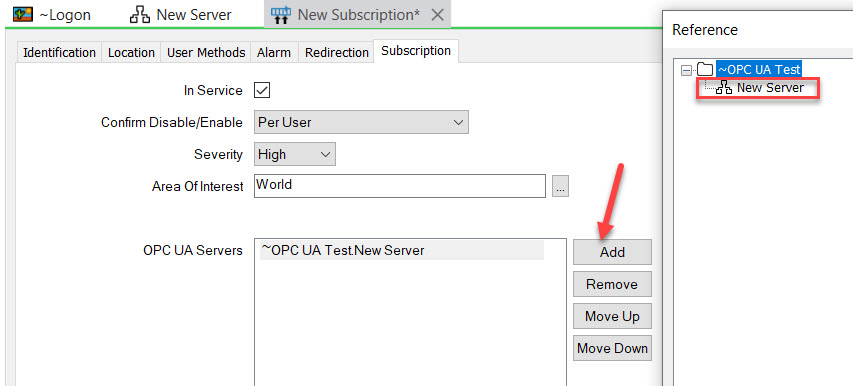Open the User Methods tab
The width and height of the screenshot is (853, 386).
pyautogui.click(x=206, y=53)
